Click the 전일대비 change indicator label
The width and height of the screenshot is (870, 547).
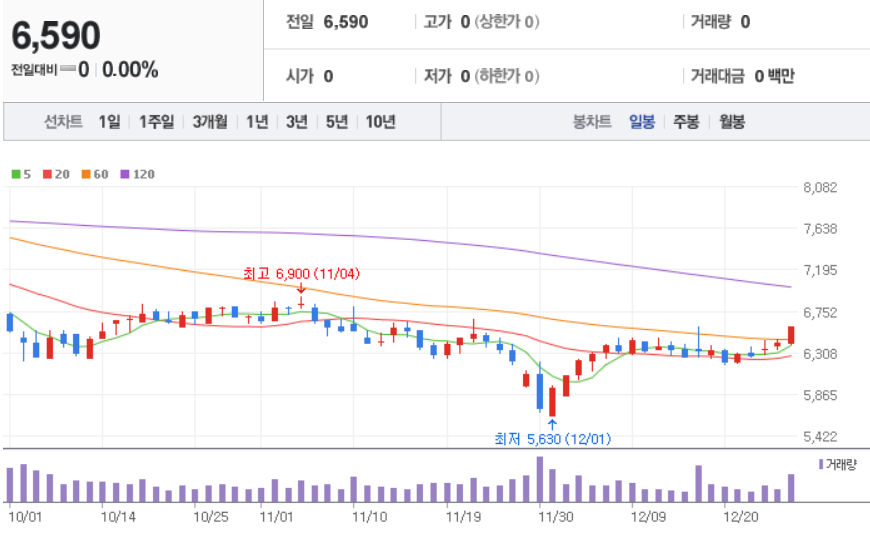[x=34, y=70]
